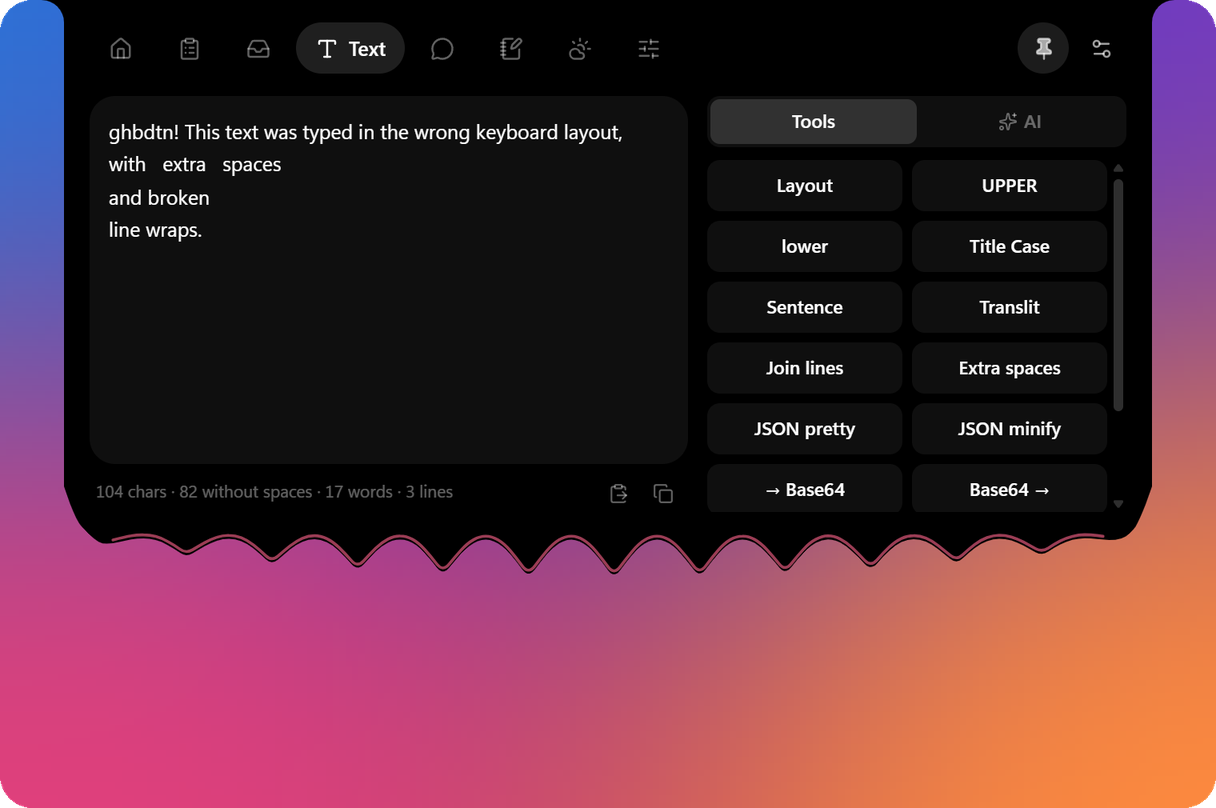Apply Title Case button
Screen dimensions: 1216x808
pyautogui.click(x=1009, y=247)
